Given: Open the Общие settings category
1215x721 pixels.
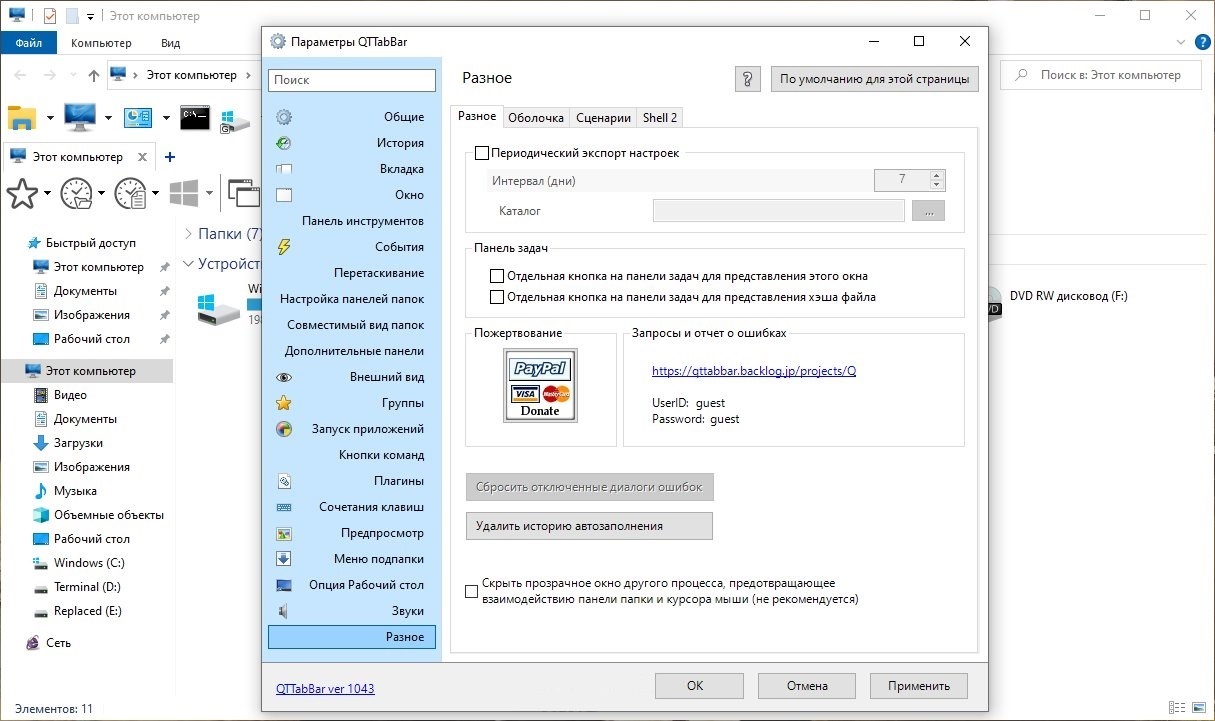Looking at the screenshot, I should 352,117.
